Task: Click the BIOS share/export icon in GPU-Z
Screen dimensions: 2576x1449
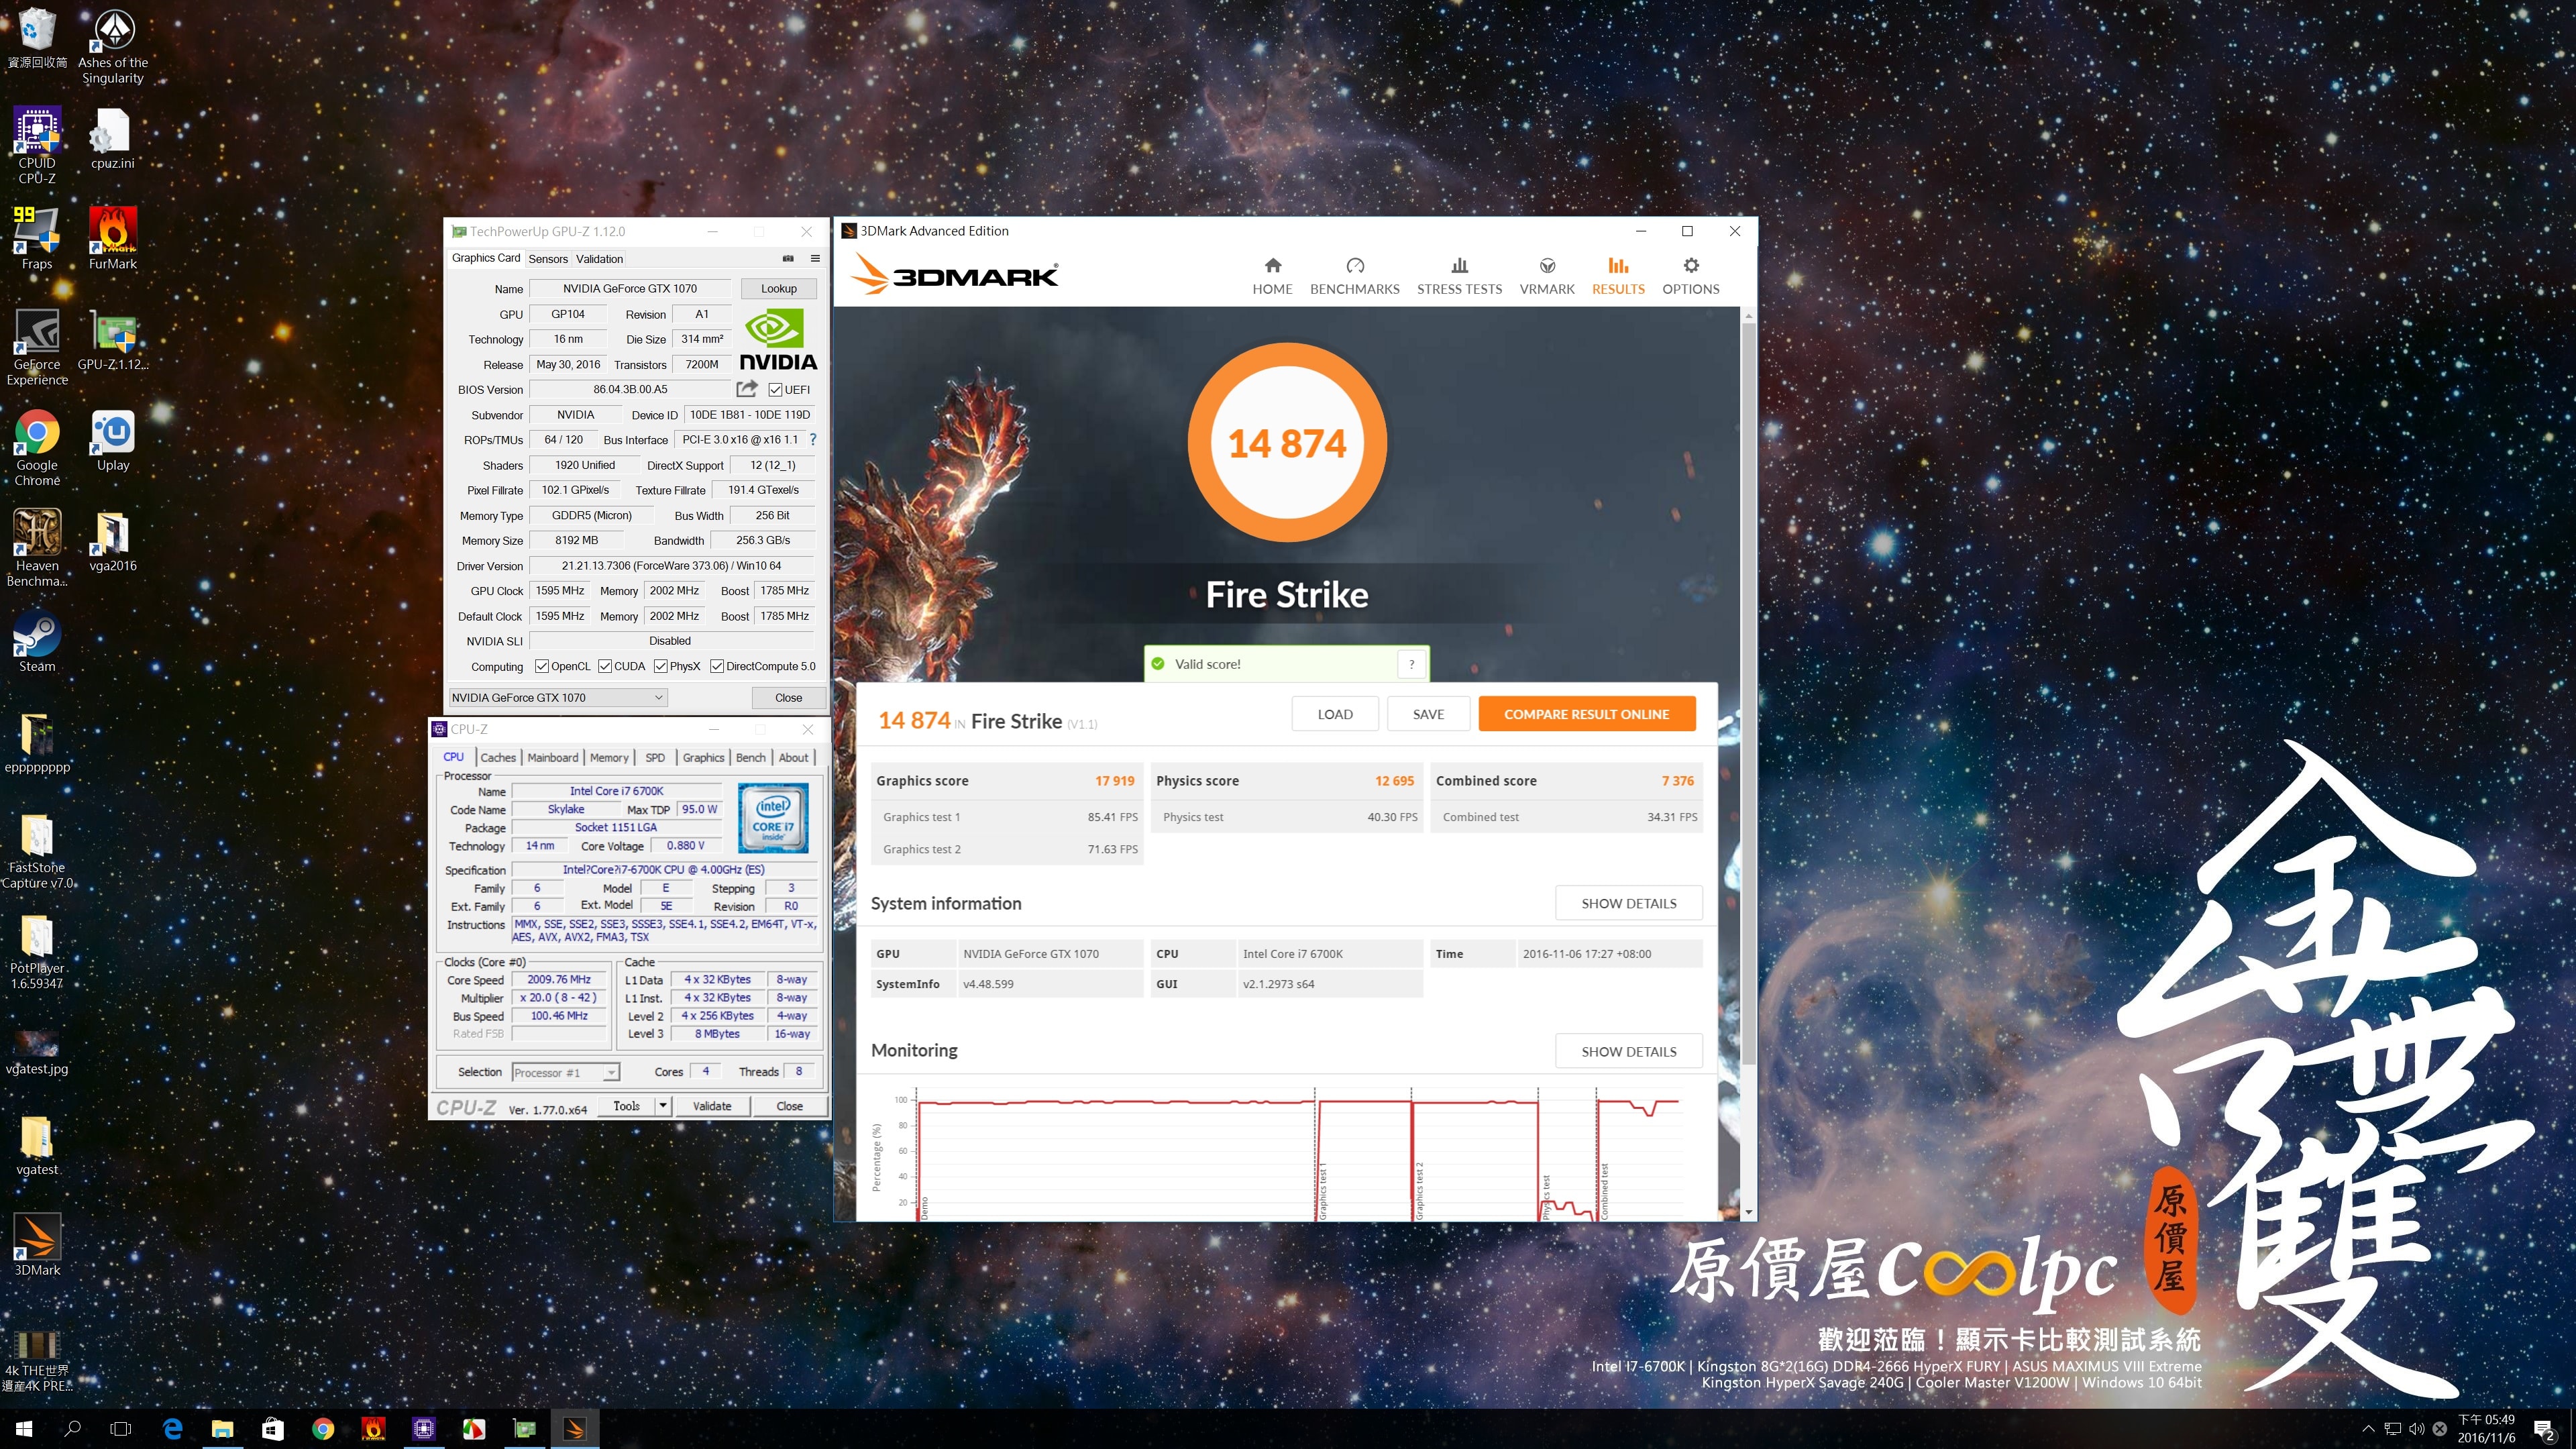Action: click(746, 389)
